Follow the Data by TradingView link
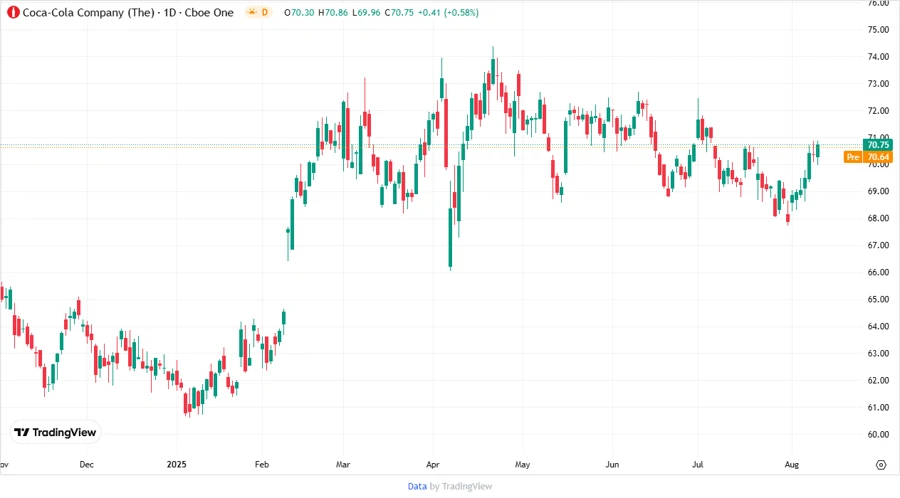 coord(449,487)
